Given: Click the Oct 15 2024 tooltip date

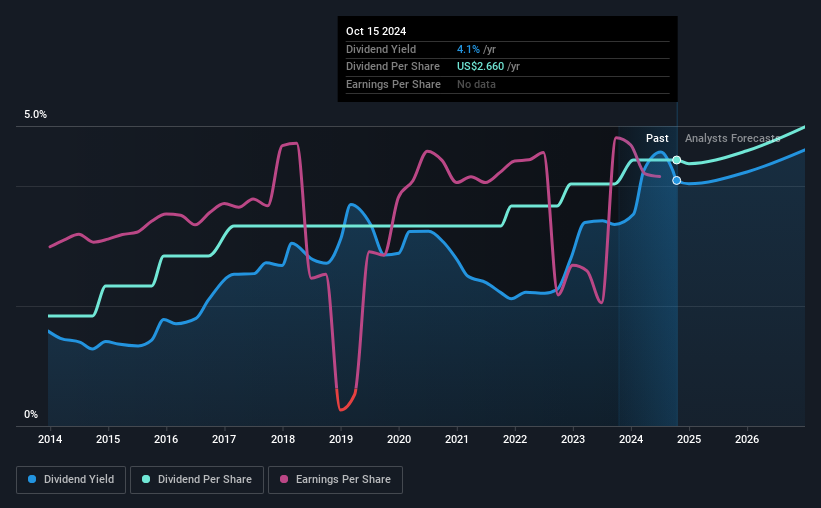Looking at the screenshot, I should point(376,31).
